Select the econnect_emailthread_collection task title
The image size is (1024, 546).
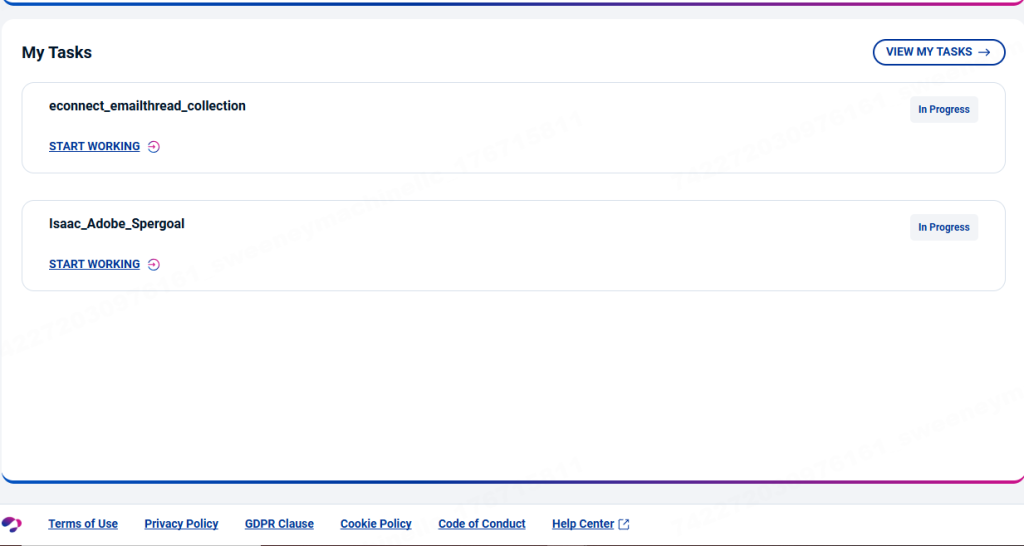coord(147,106)
